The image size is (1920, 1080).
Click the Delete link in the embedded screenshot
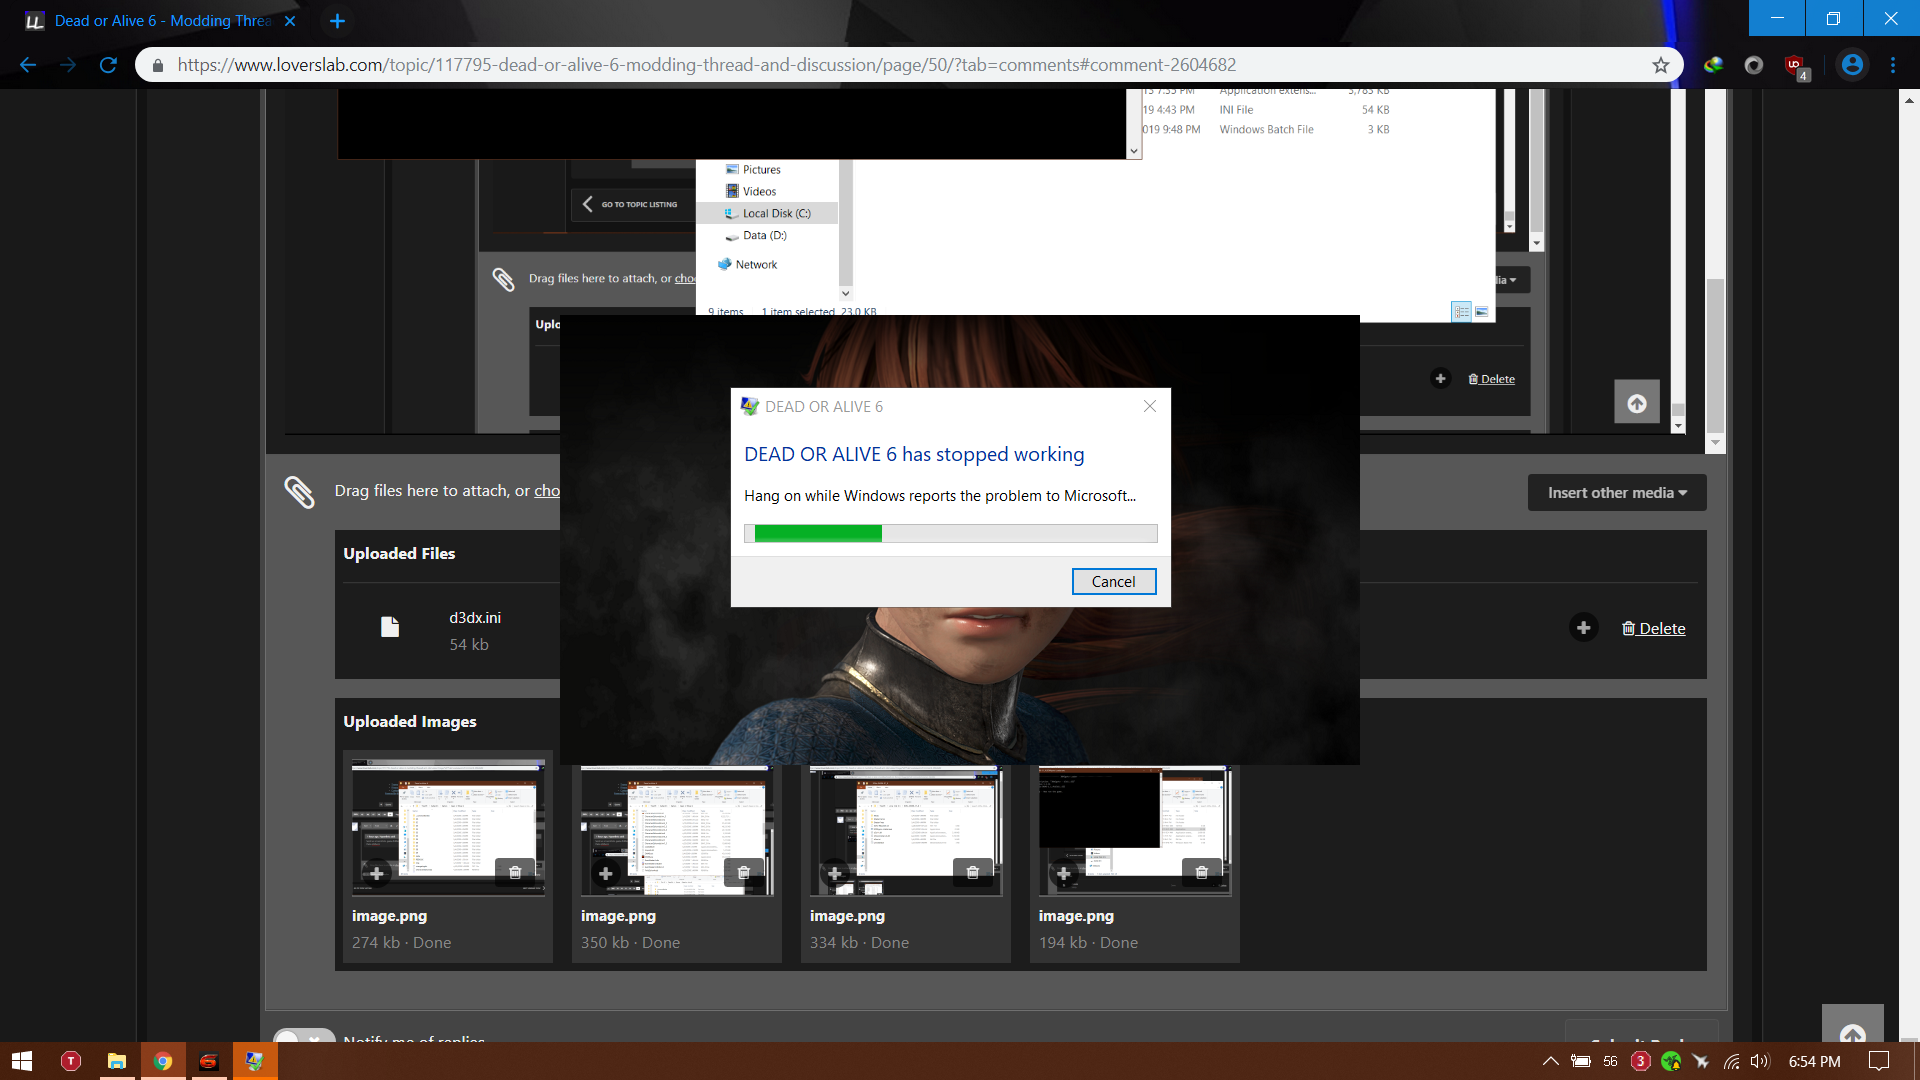[x=1491, y=379]
